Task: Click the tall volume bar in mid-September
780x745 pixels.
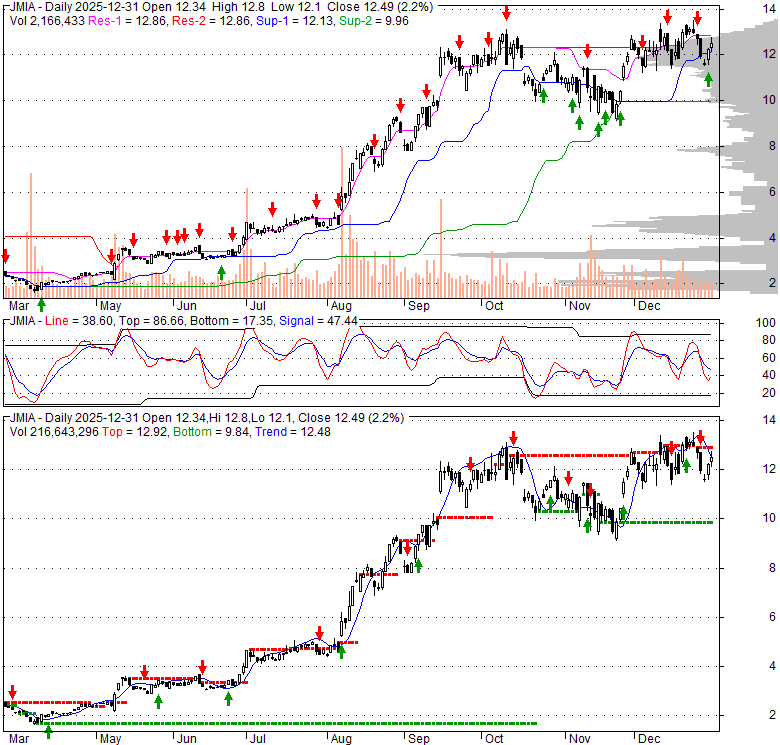Action: [x=441, y=248]
